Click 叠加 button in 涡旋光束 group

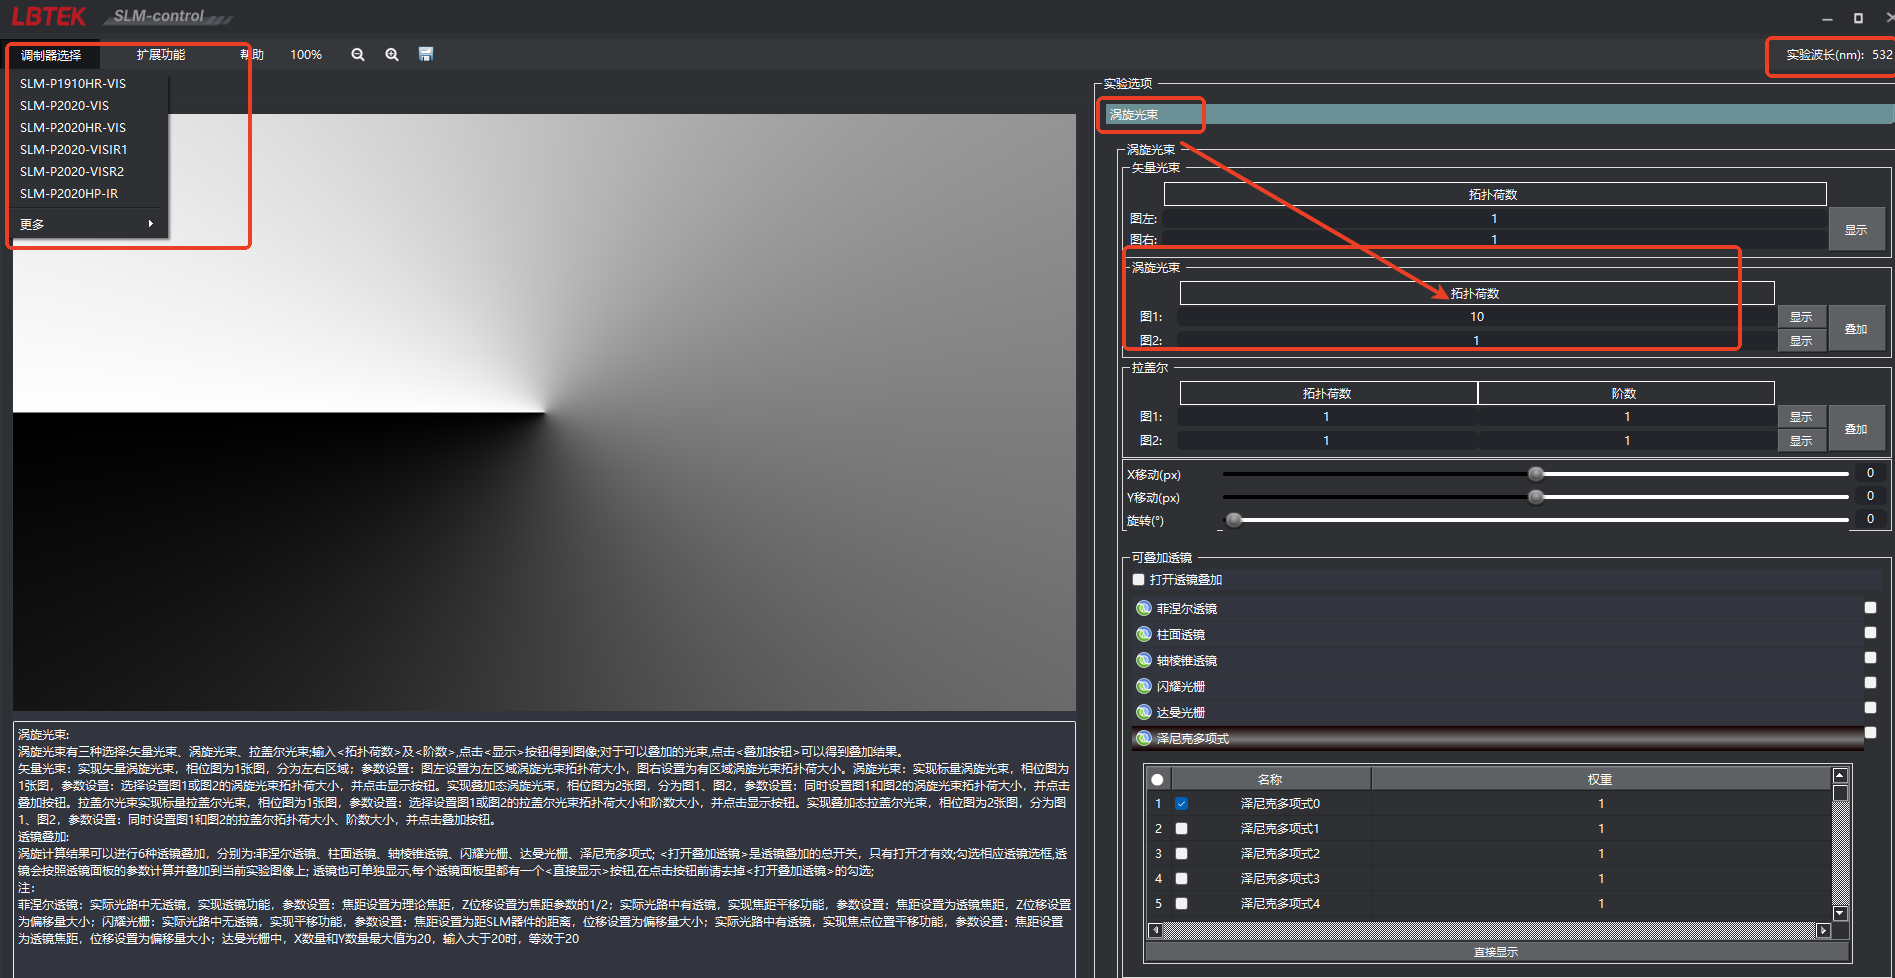tap(1856, 329)
